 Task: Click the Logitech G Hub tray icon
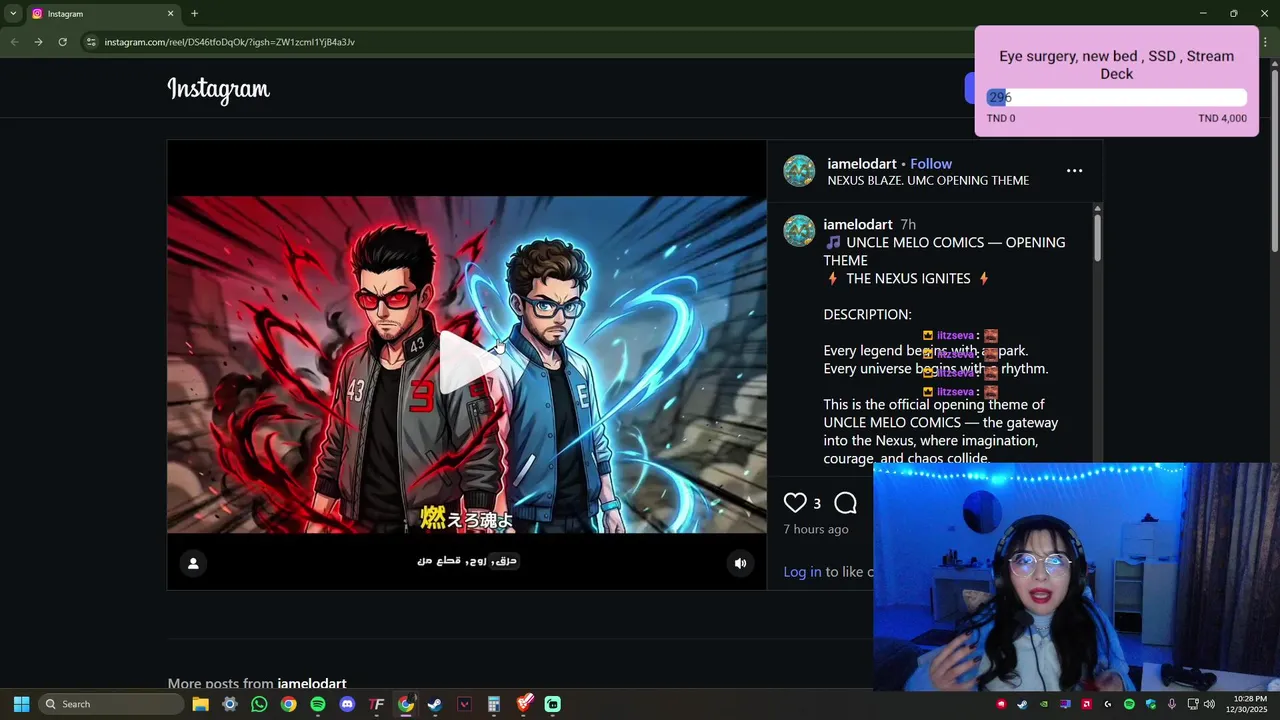click(x=1108, y=704)
